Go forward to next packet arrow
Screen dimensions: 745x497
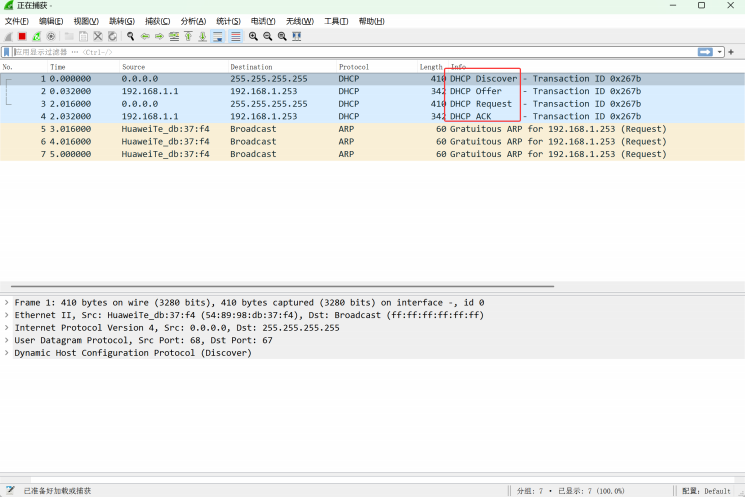[159, 37]
